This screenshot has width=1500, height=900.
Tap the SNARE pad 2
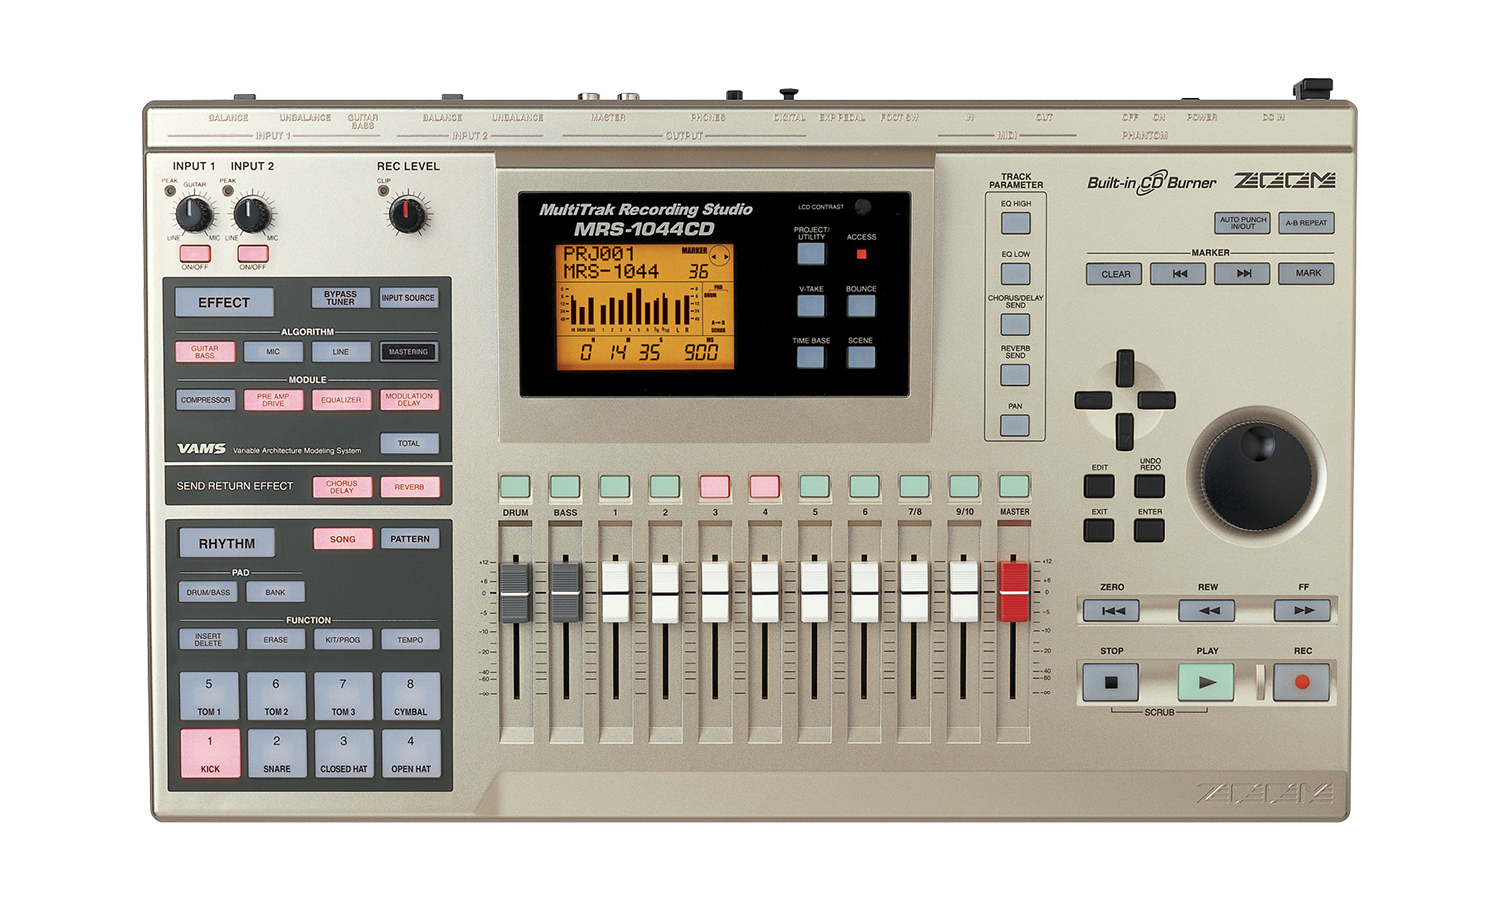pyautogui.click(x=277, y=753)
